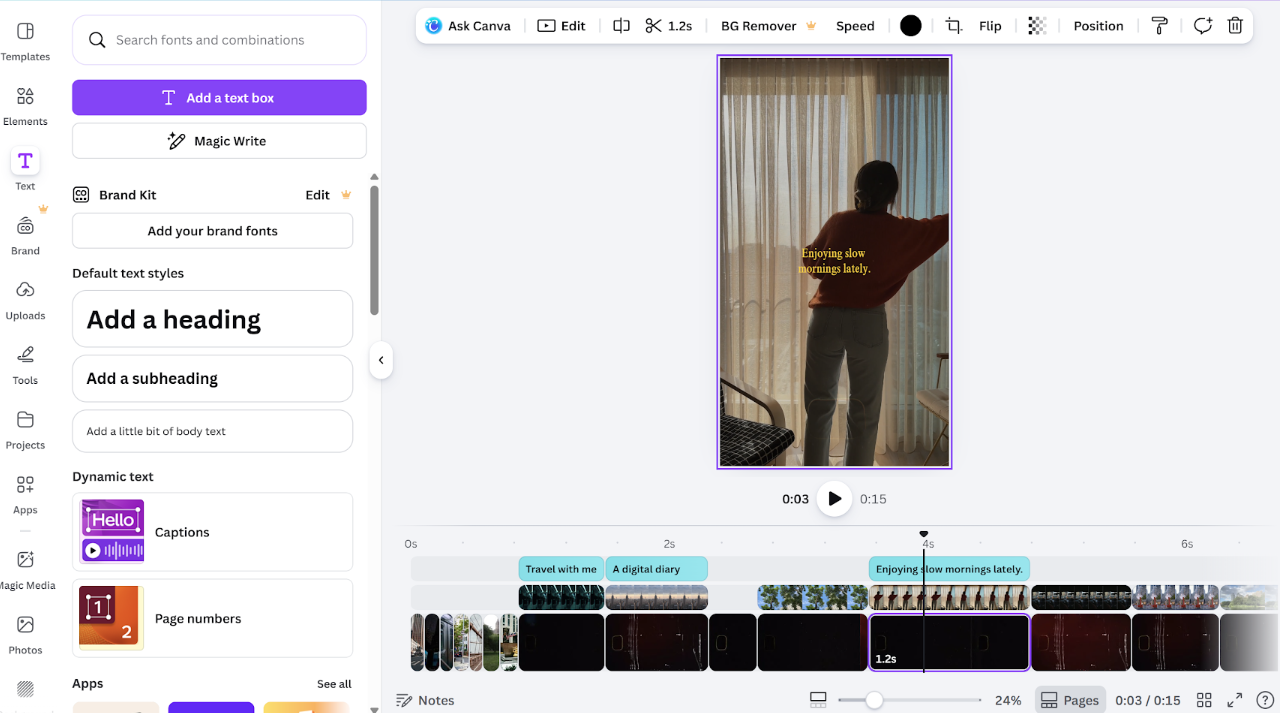1280x713 pixels.
Task: Add a comment using speech bubble icon
Action: click(x=1202, y=26)
